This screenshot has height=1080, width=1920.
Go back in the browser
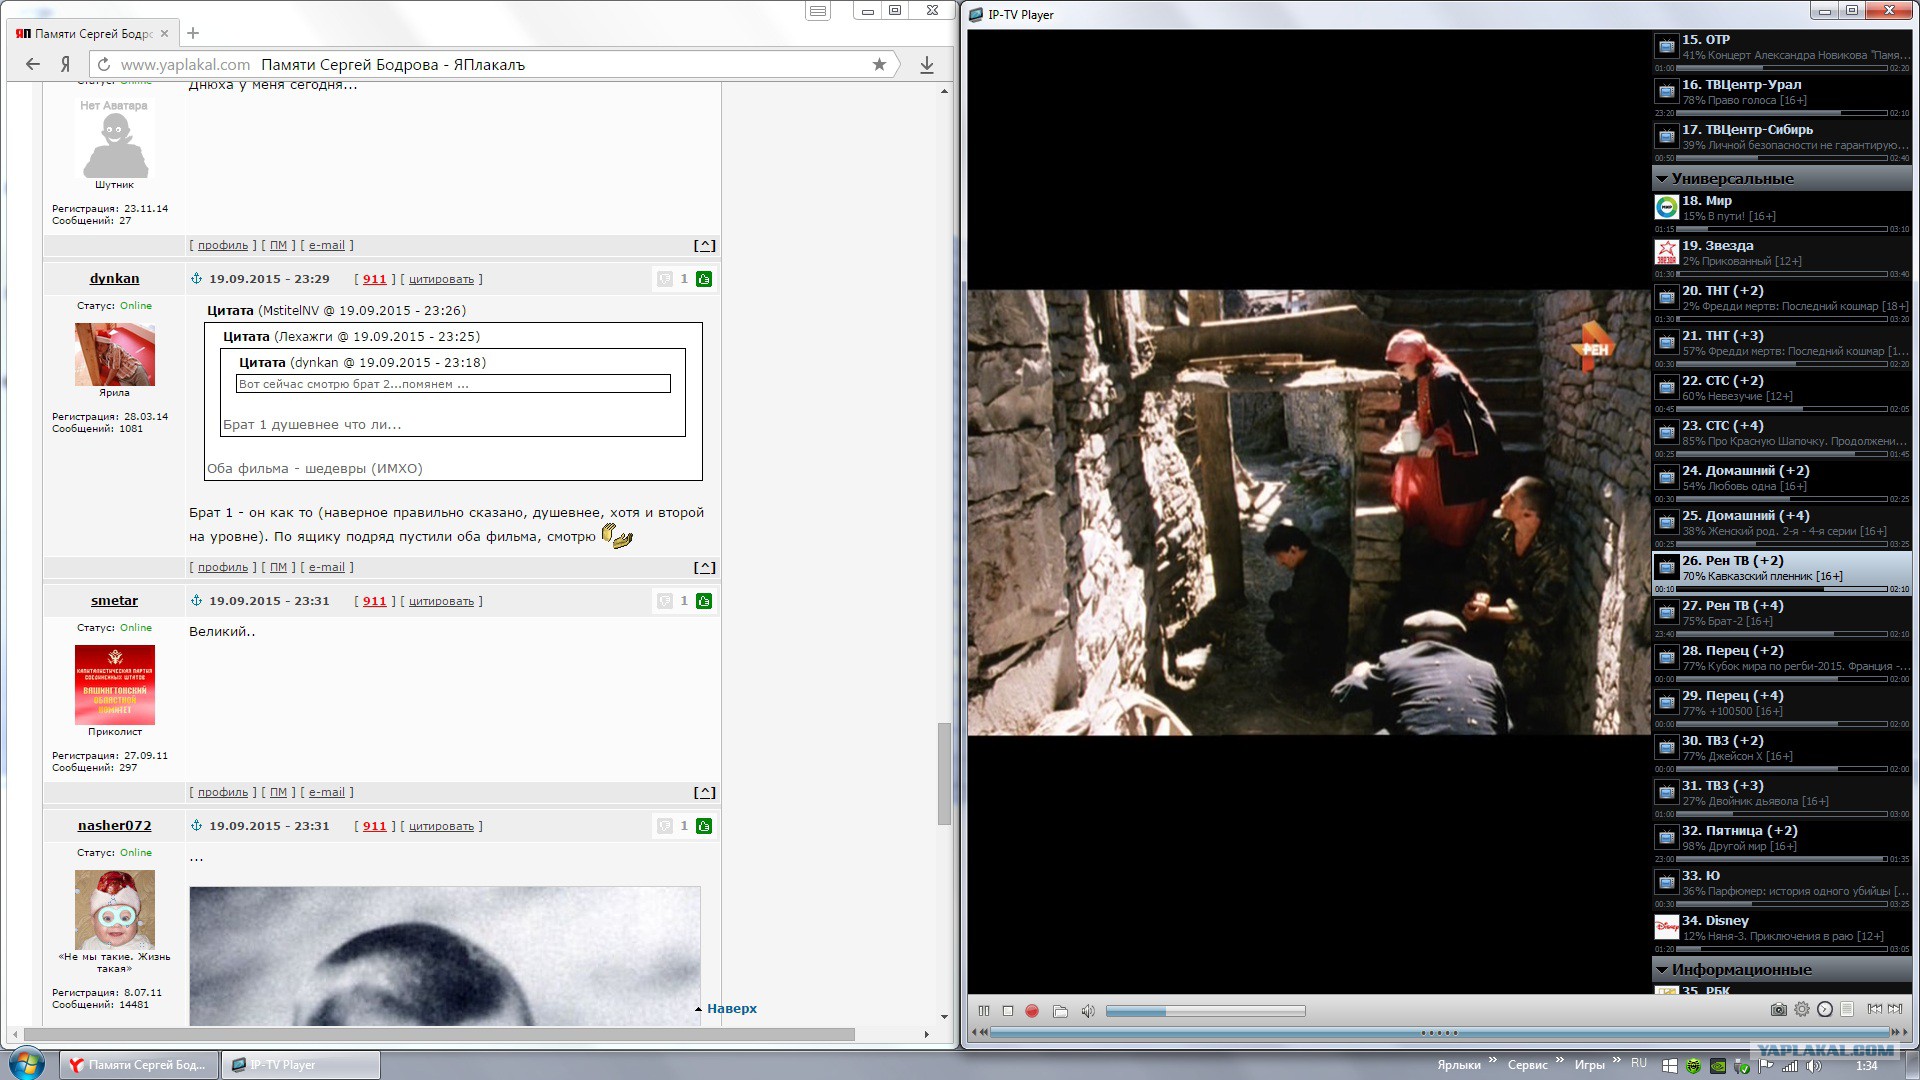pyautogui.click(x=33, y=64)
